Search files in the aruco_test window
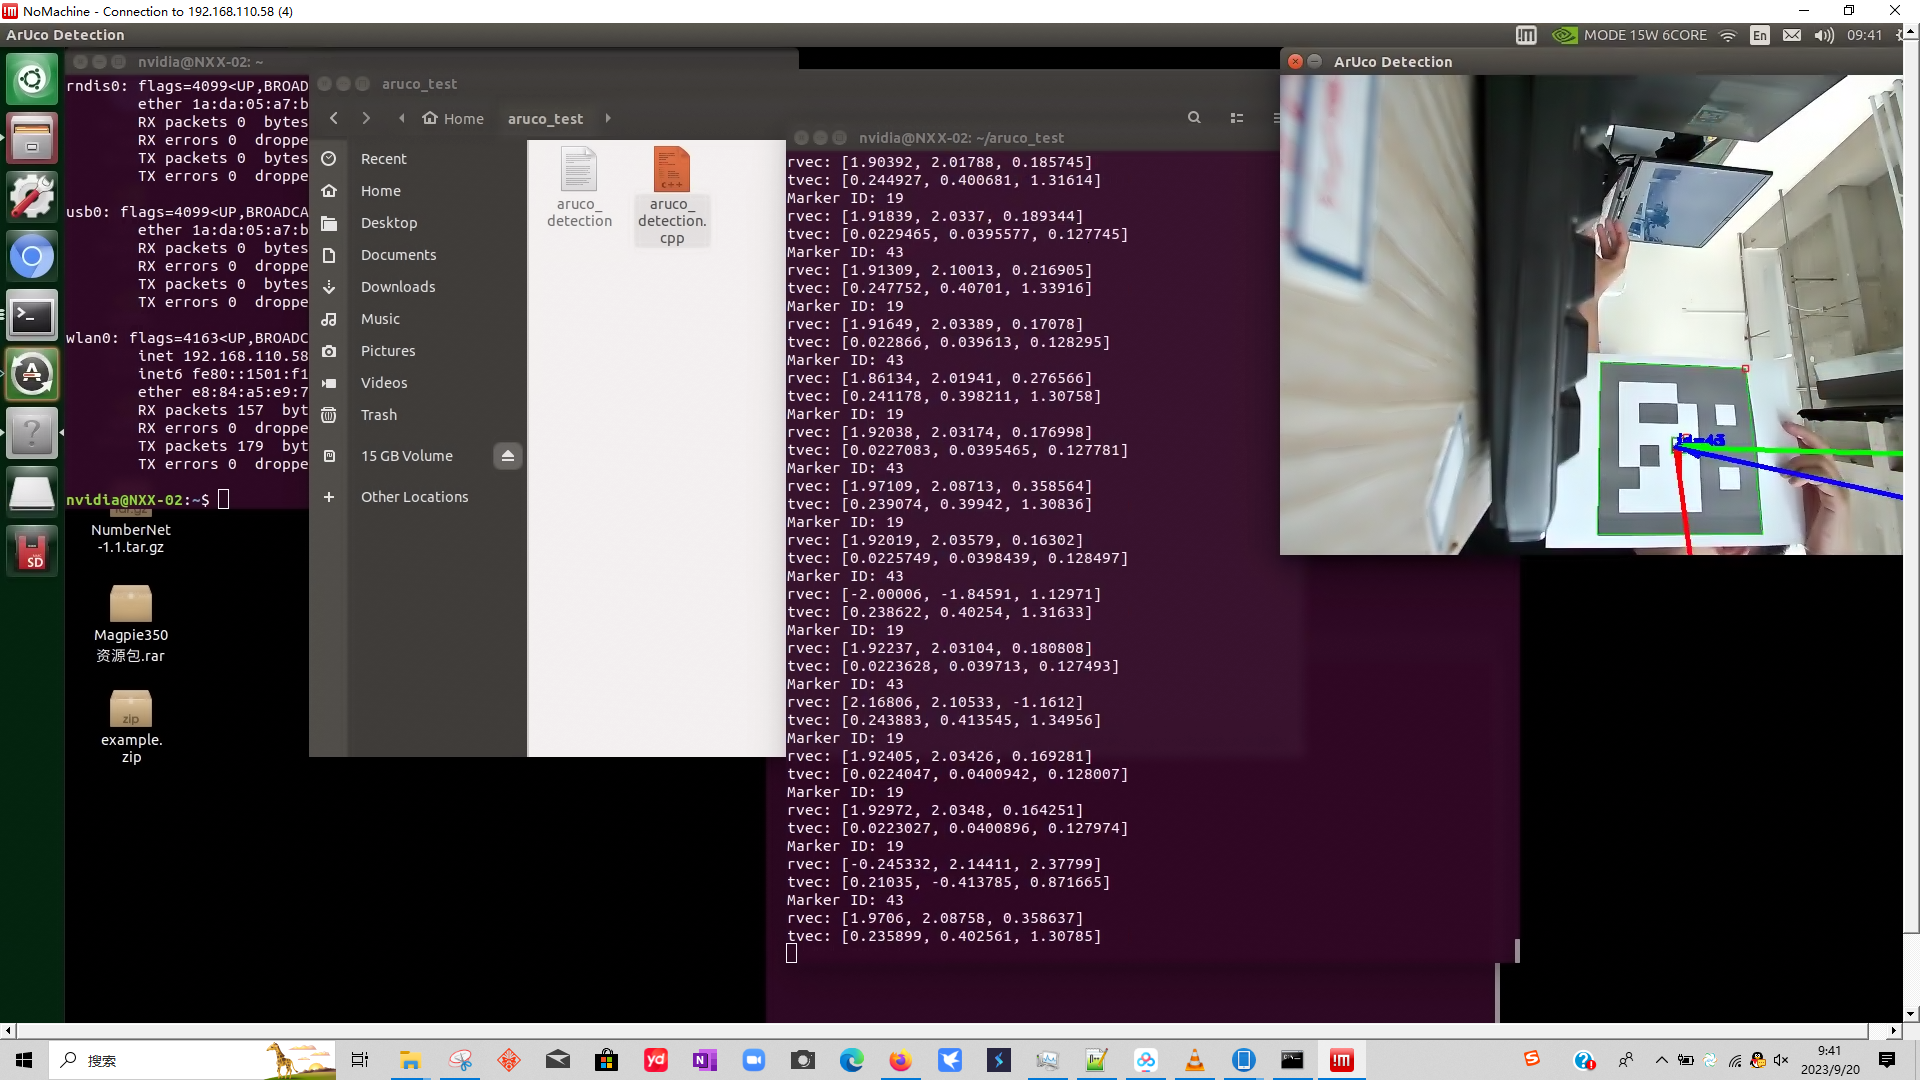 (1194, 118)
